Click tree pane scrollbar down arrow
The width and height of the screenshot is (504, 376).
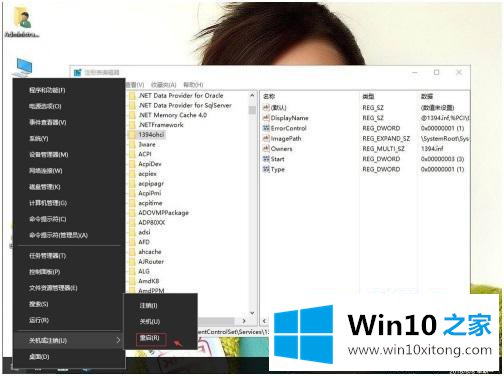click(x=252, y=313)
